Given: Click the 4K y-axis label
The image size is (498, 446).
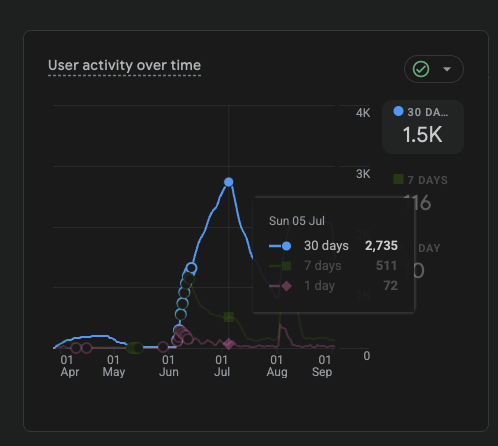Looking at the screenshot, I should pos(363,113).
